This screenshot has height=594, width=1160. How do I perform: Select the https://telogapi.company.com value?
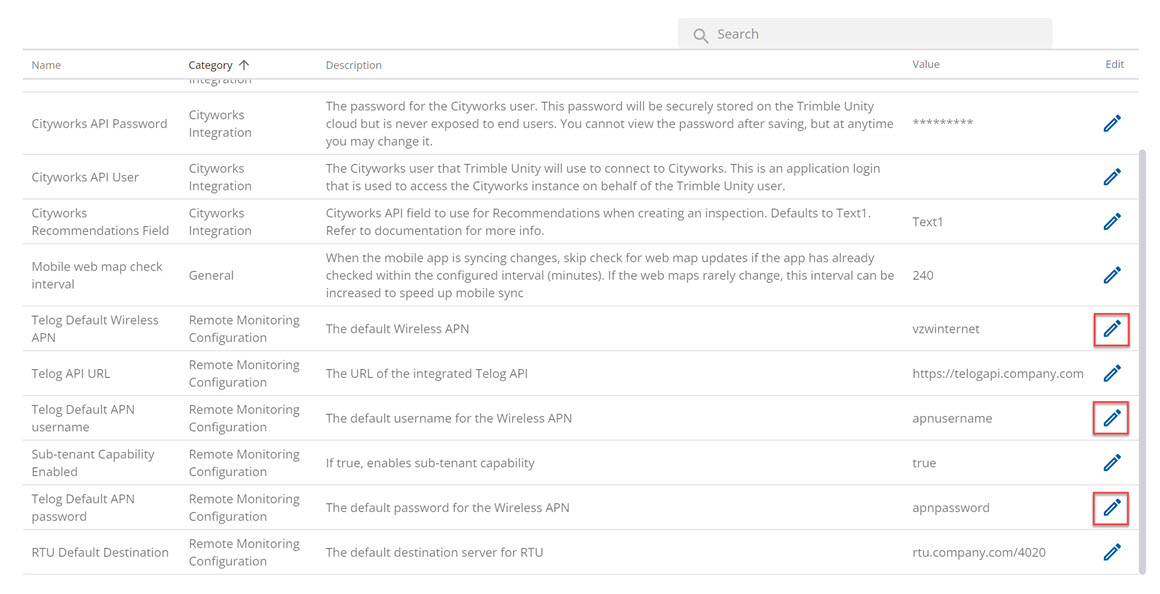[x=998, y=374]
